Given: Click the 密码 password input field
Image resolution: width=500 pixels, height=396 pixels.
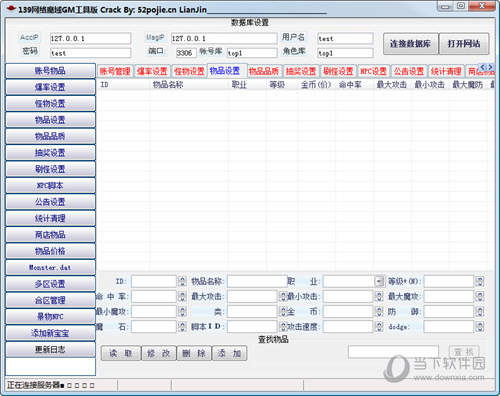Looking at the screenshot, I should (x=90, y=53).
